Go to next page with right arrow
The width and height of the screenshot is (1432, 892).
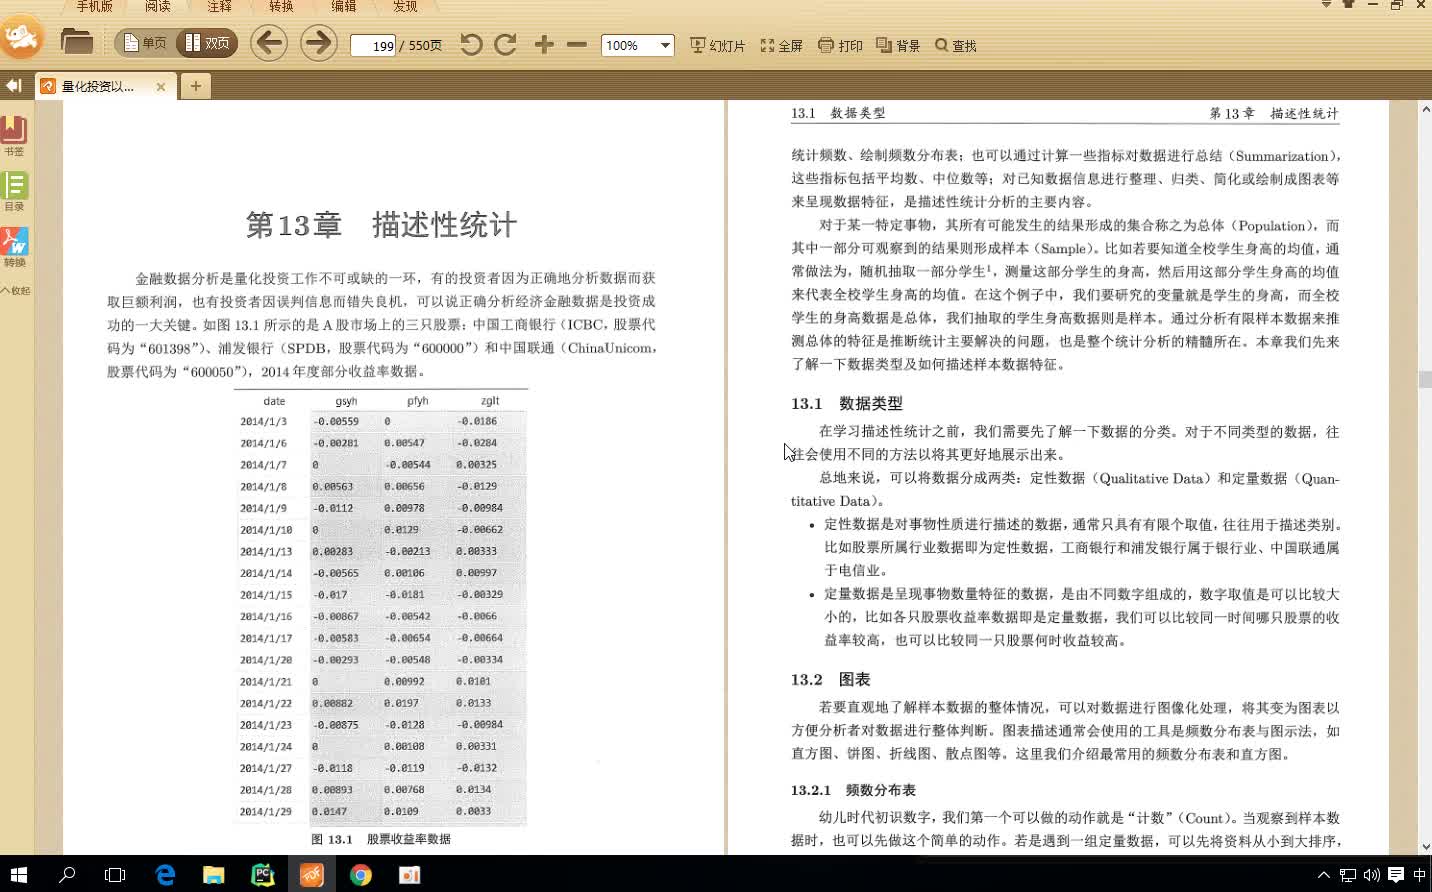(x=319, y=43)
